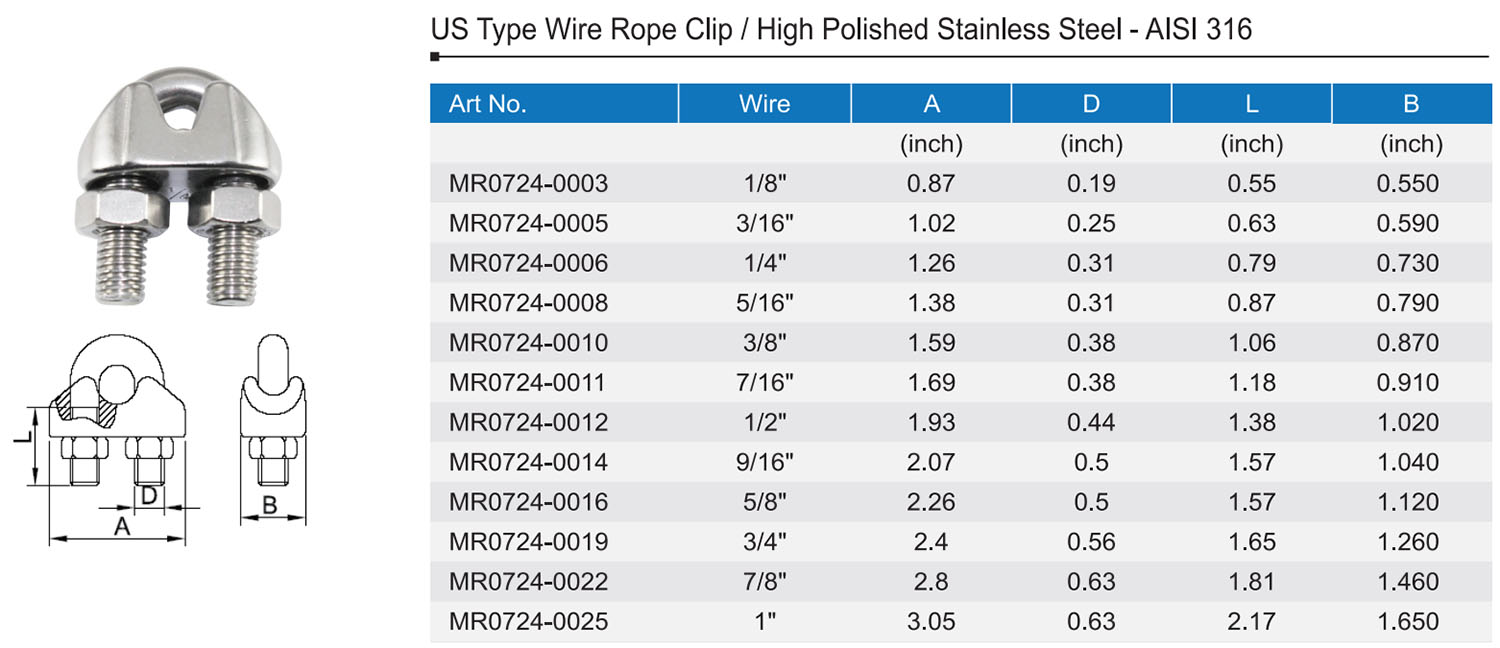Viewport: 1500px width, 648px height.
Task: Click the 1/2" wire size cell
Action: point(765,423)
